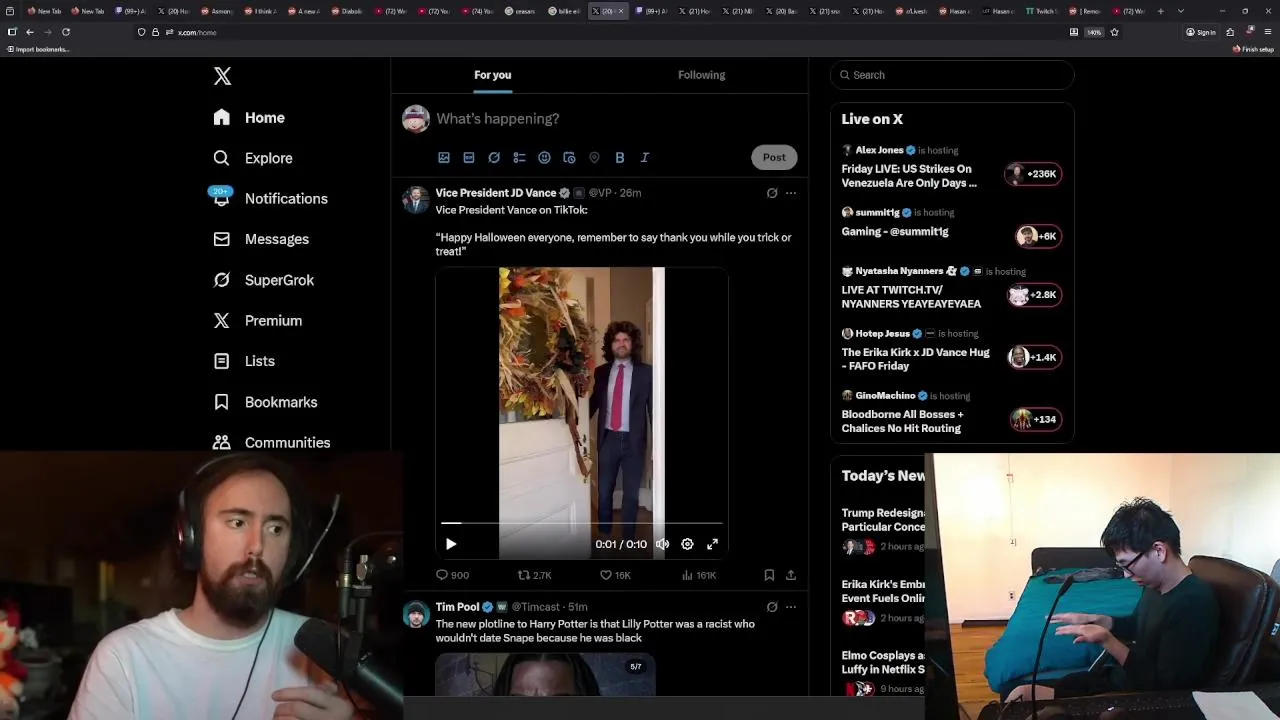Screen dimensions: 1280x720
Task: Open Notifications in the sidebar
Action: coord(271,198)
